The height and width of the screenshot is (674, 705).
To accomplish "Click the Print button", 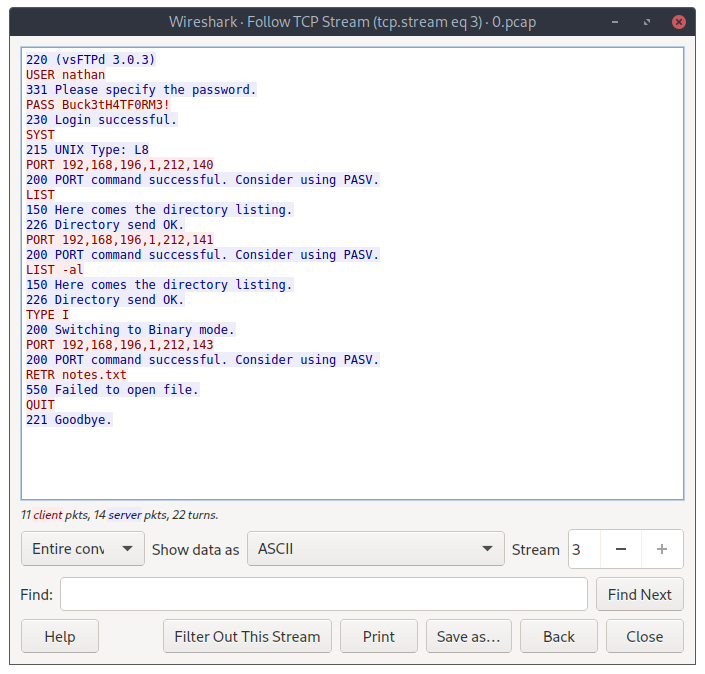I will click(x=379, y=636).
